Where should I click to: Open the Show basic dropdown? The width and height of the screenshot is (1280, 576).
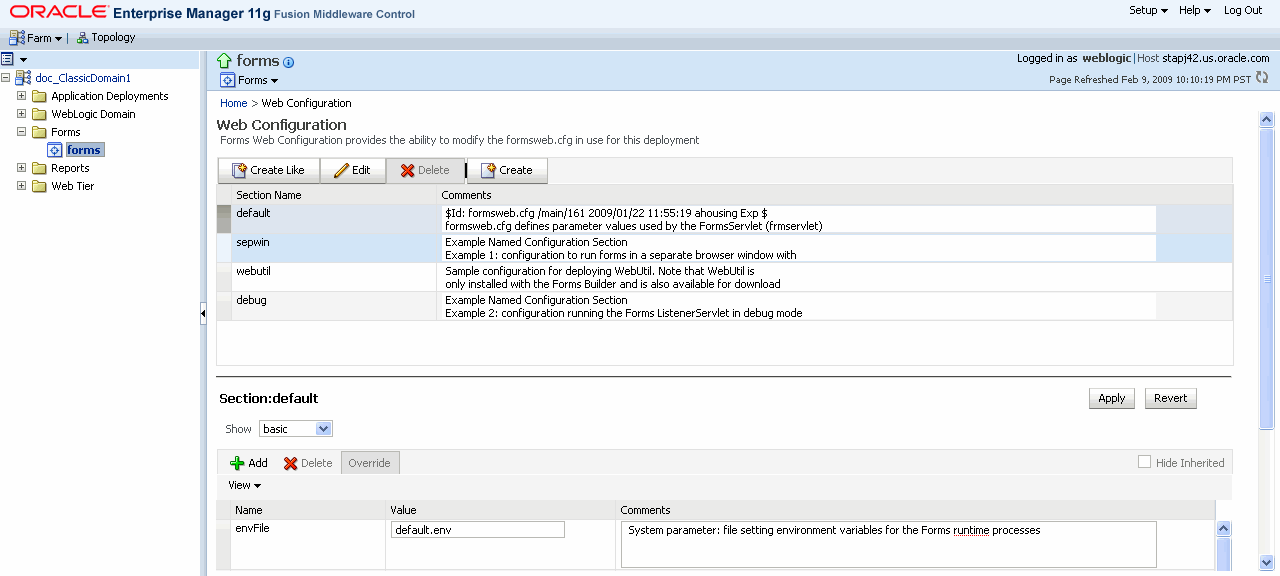point(295,428)
